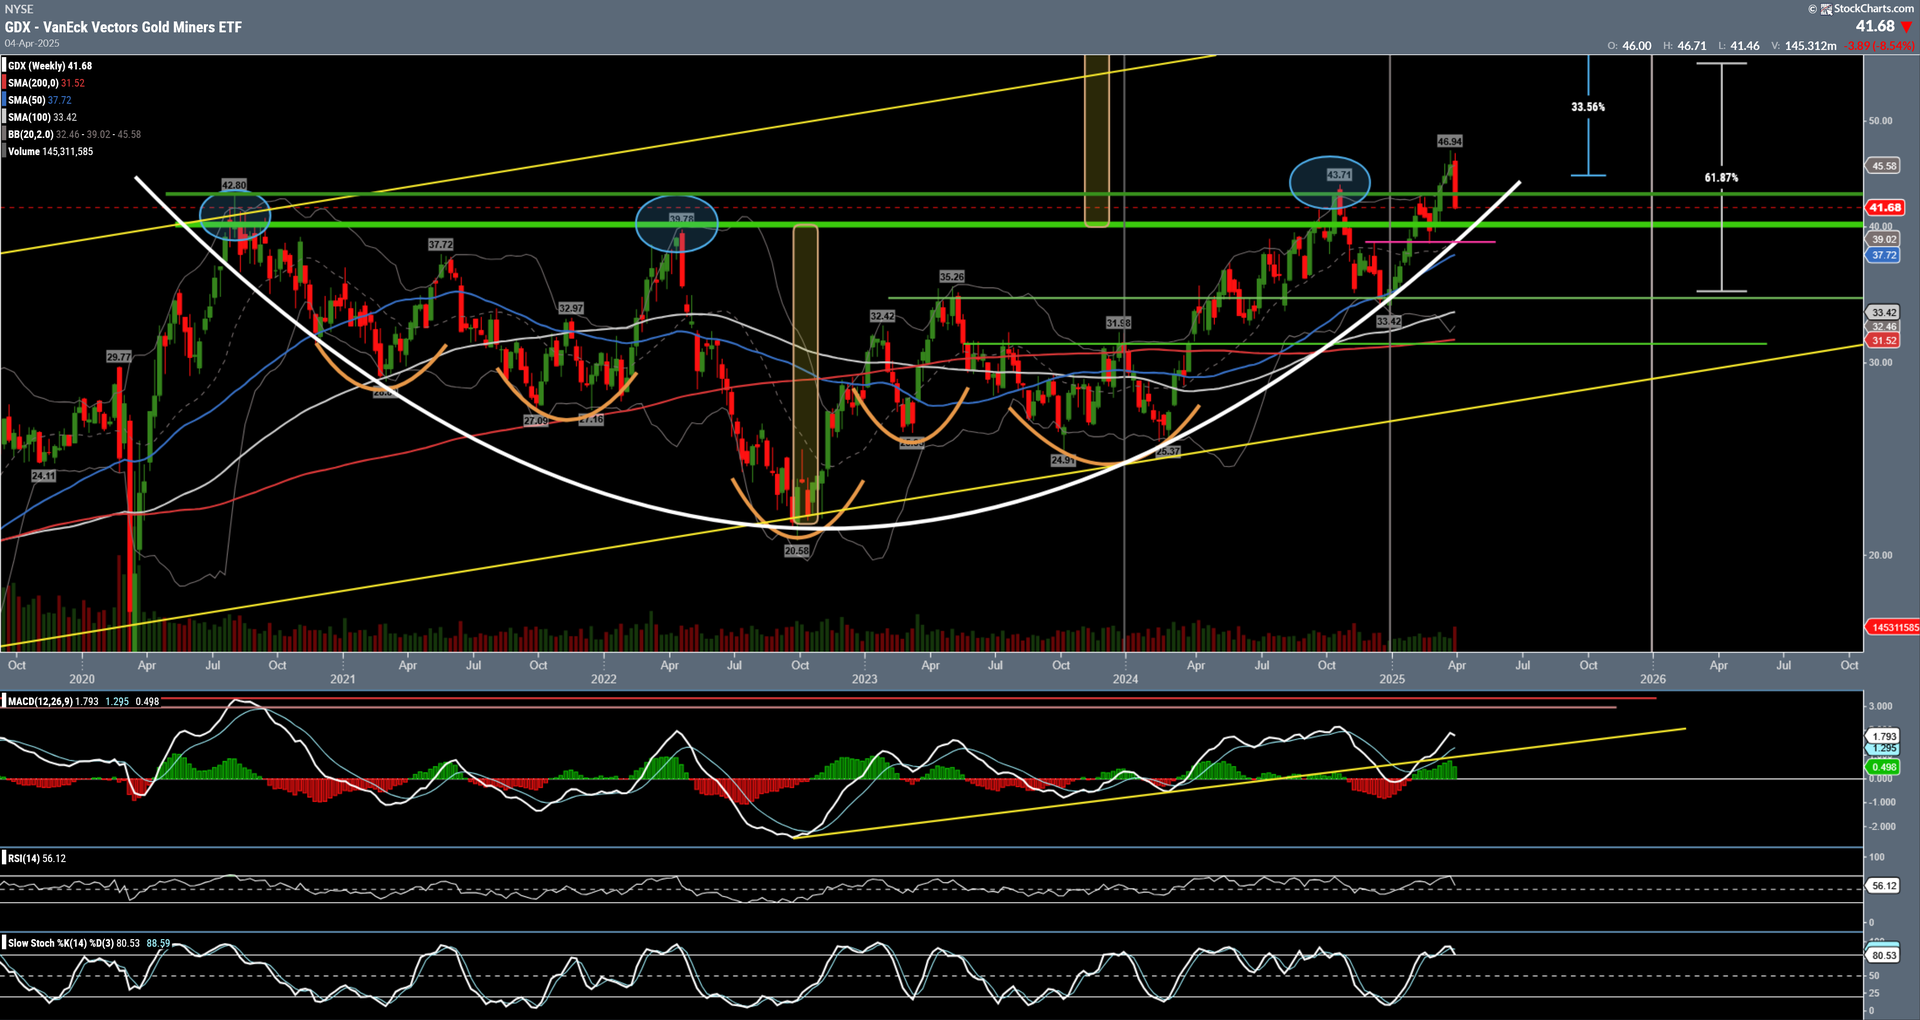Select the GDX VanEck Vectors Gold Miners title
The width and height of the screenshot is (1920, 1020).
123,27
